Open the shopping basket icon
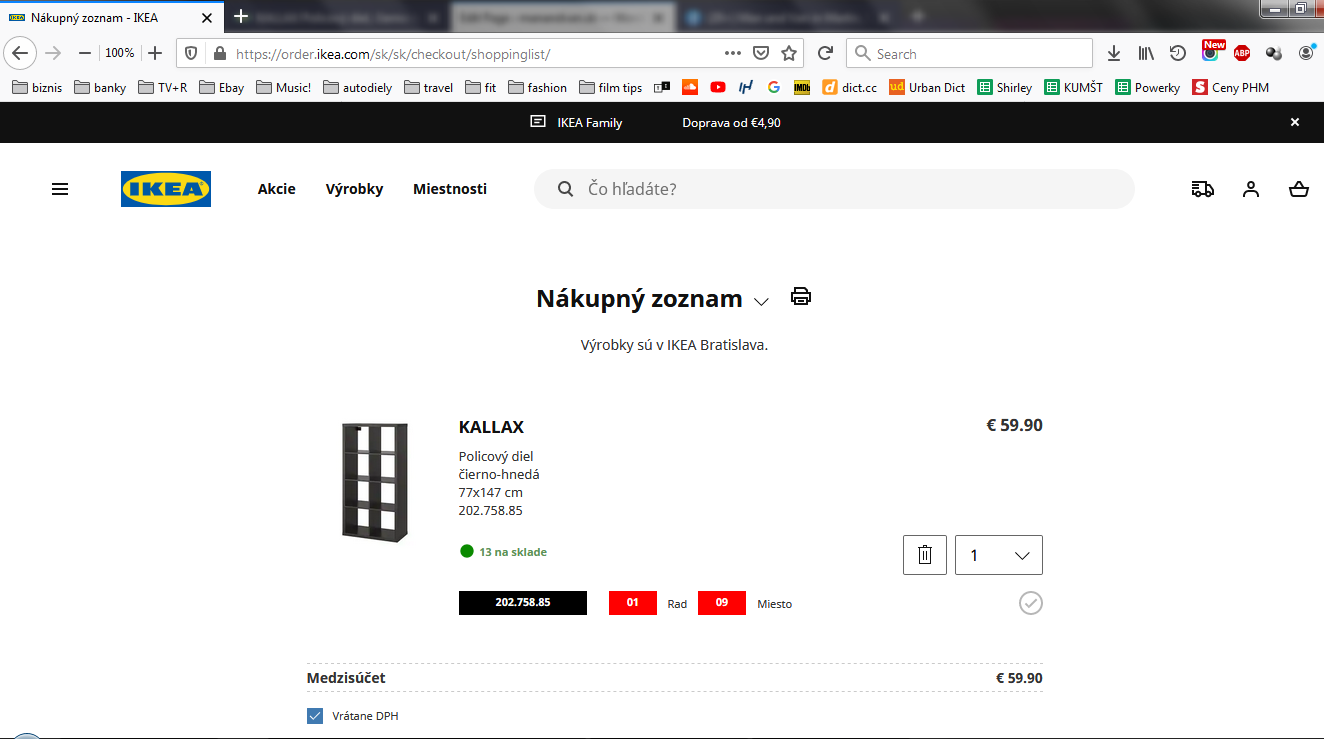The image size is (1324, 739). click(x=1299, y=189)
